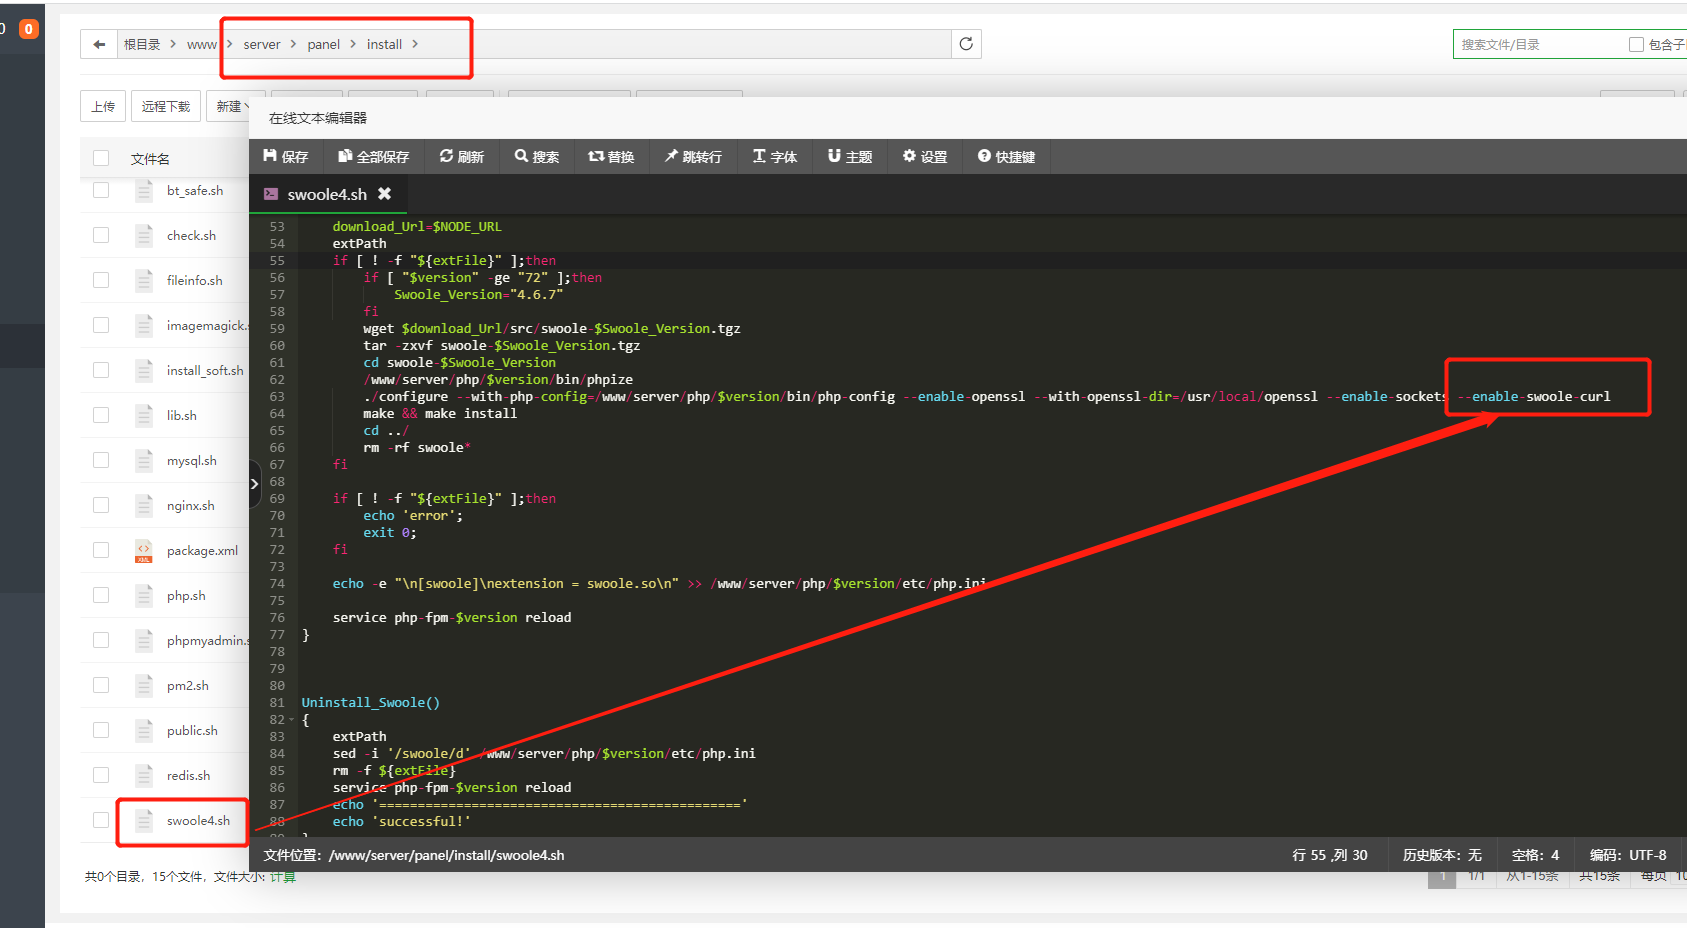
Task: Open nginx.sh from the file list
Action: (191, 505)
